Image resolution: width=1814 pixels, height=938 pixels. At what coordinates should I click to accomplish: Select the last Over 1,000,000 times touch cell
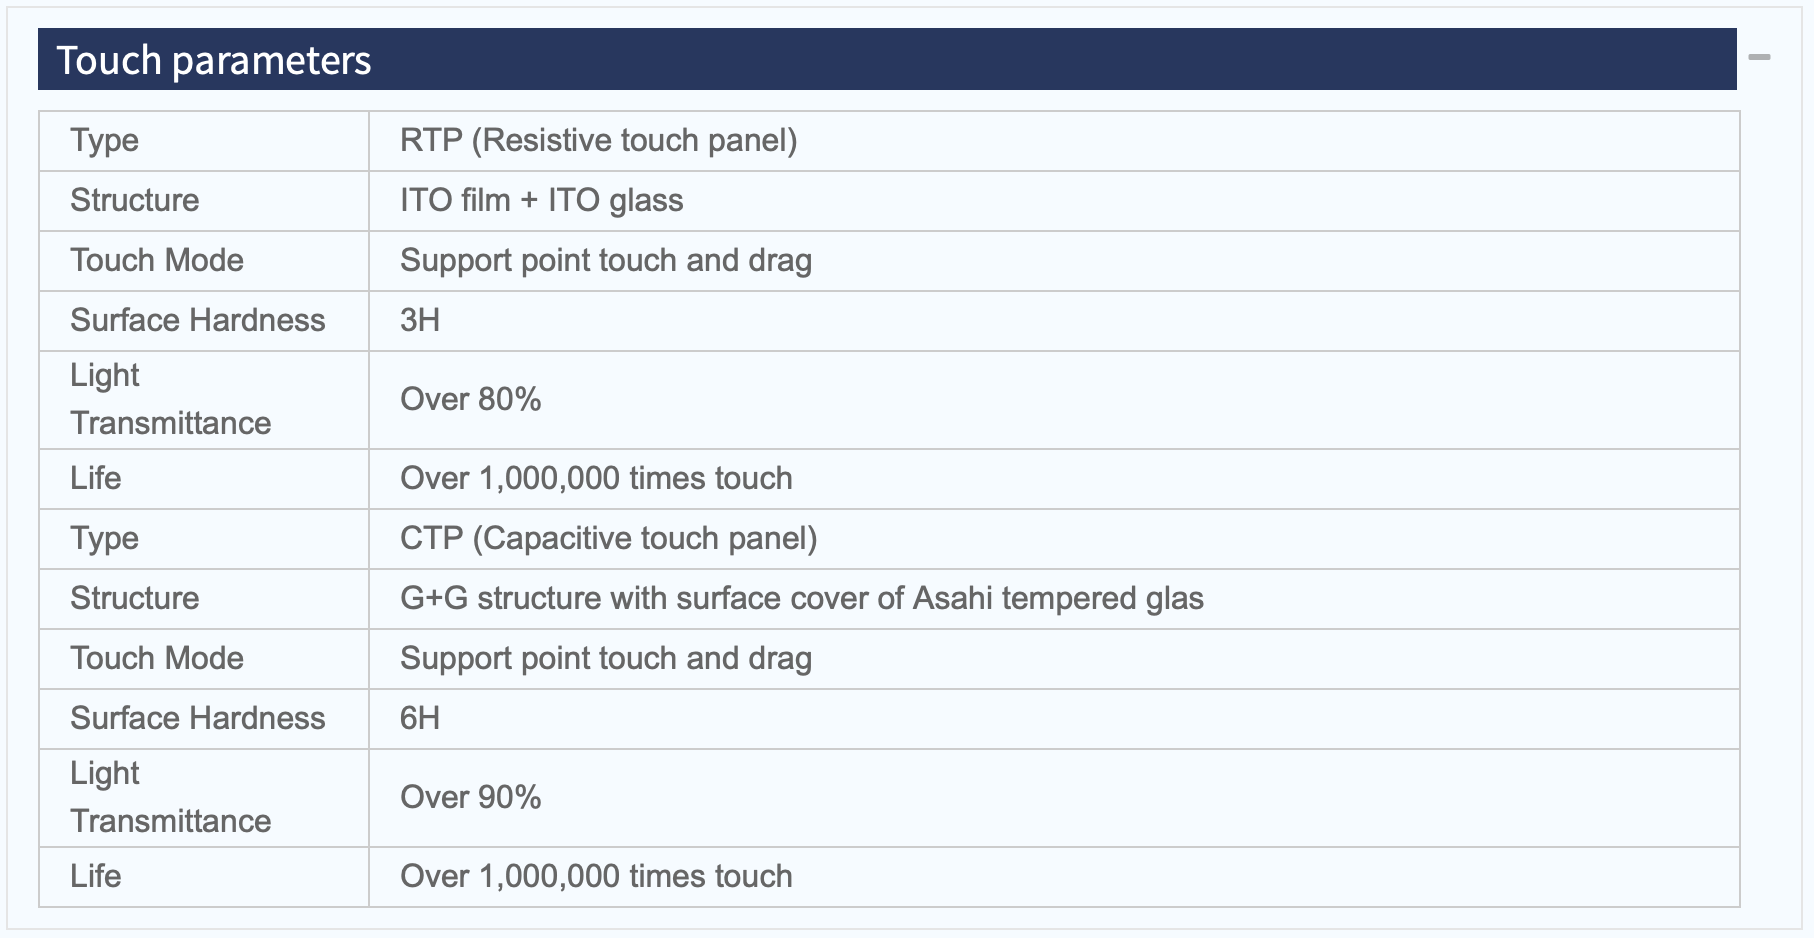[1054, 877]
